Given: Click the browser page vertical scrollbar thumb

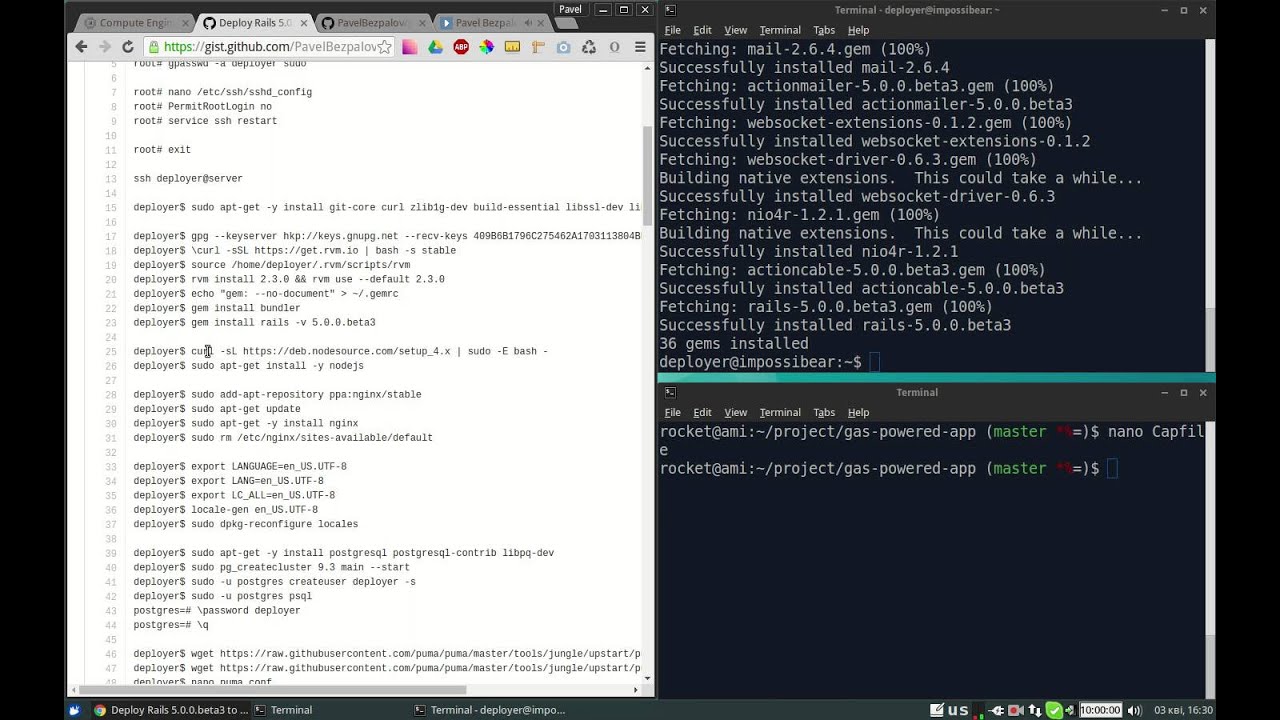Looking at the screenshot, I should coord(647,176).
